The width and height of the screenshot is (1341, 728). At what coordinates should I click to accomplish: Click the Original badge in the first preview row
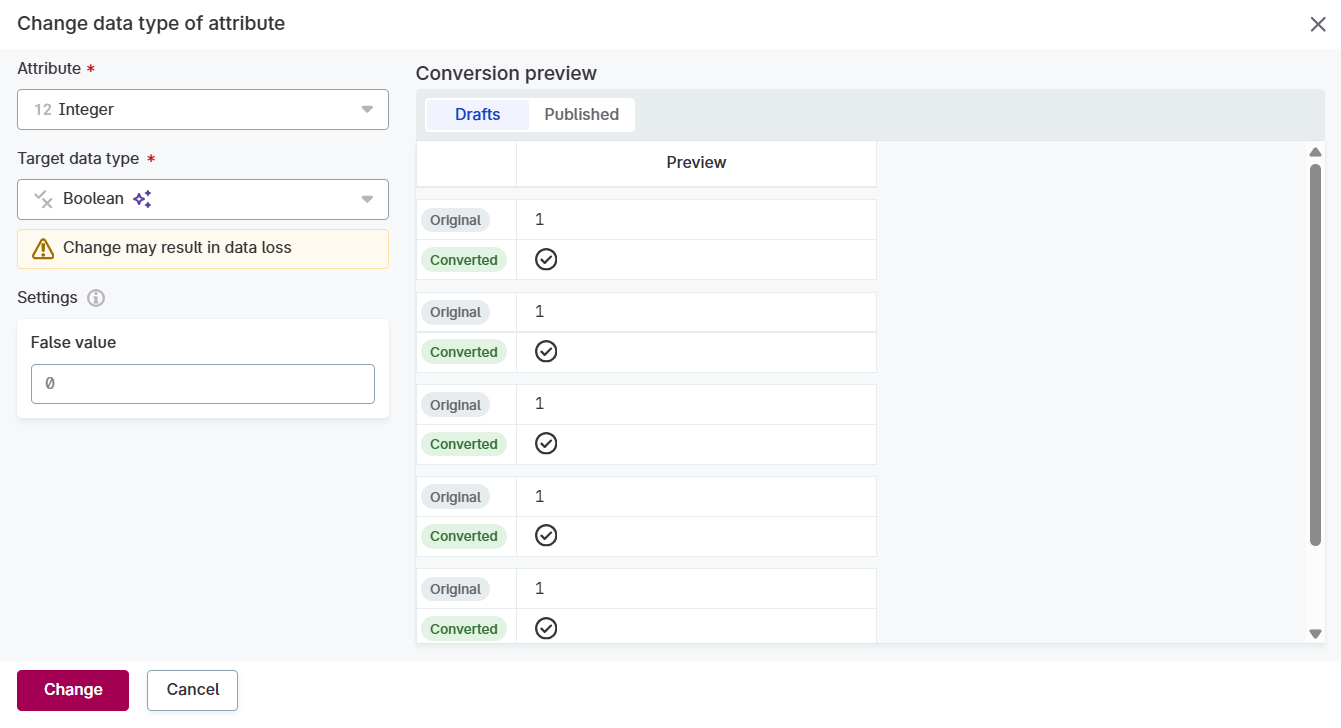455,220
